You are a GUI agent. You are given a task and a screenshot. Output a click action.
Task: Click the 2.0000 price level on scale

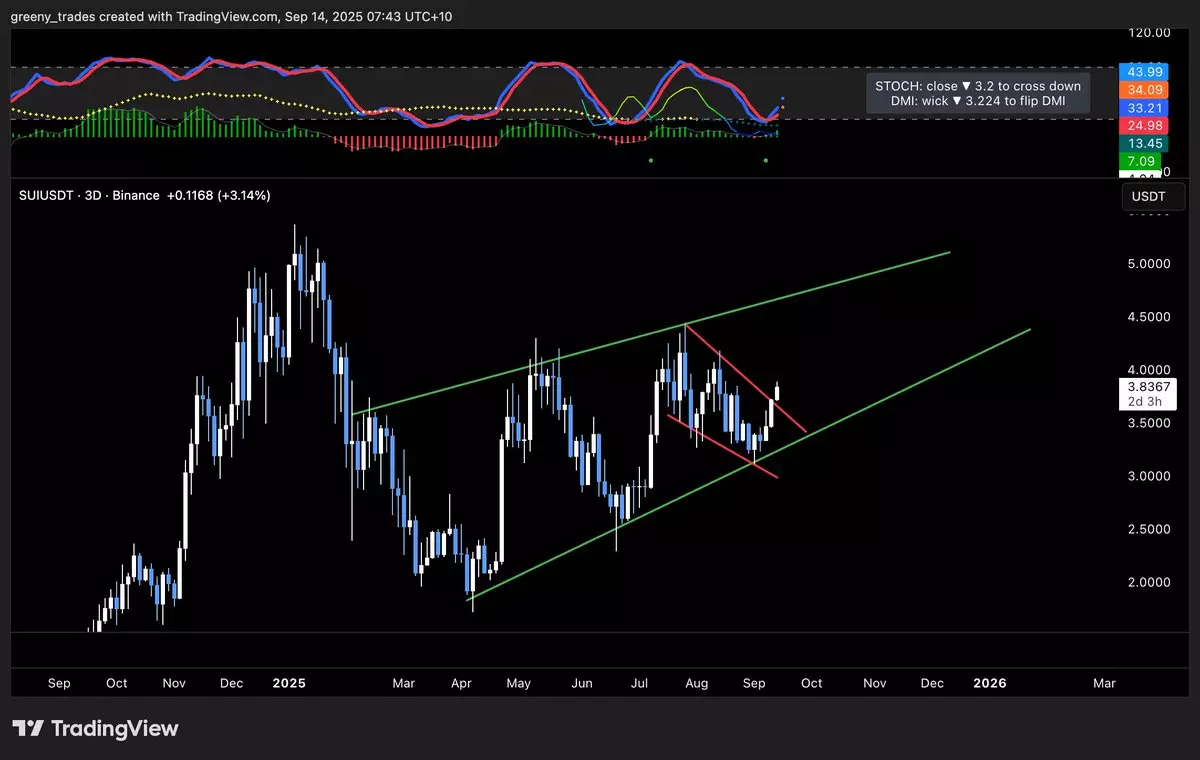pos(1148,582)
